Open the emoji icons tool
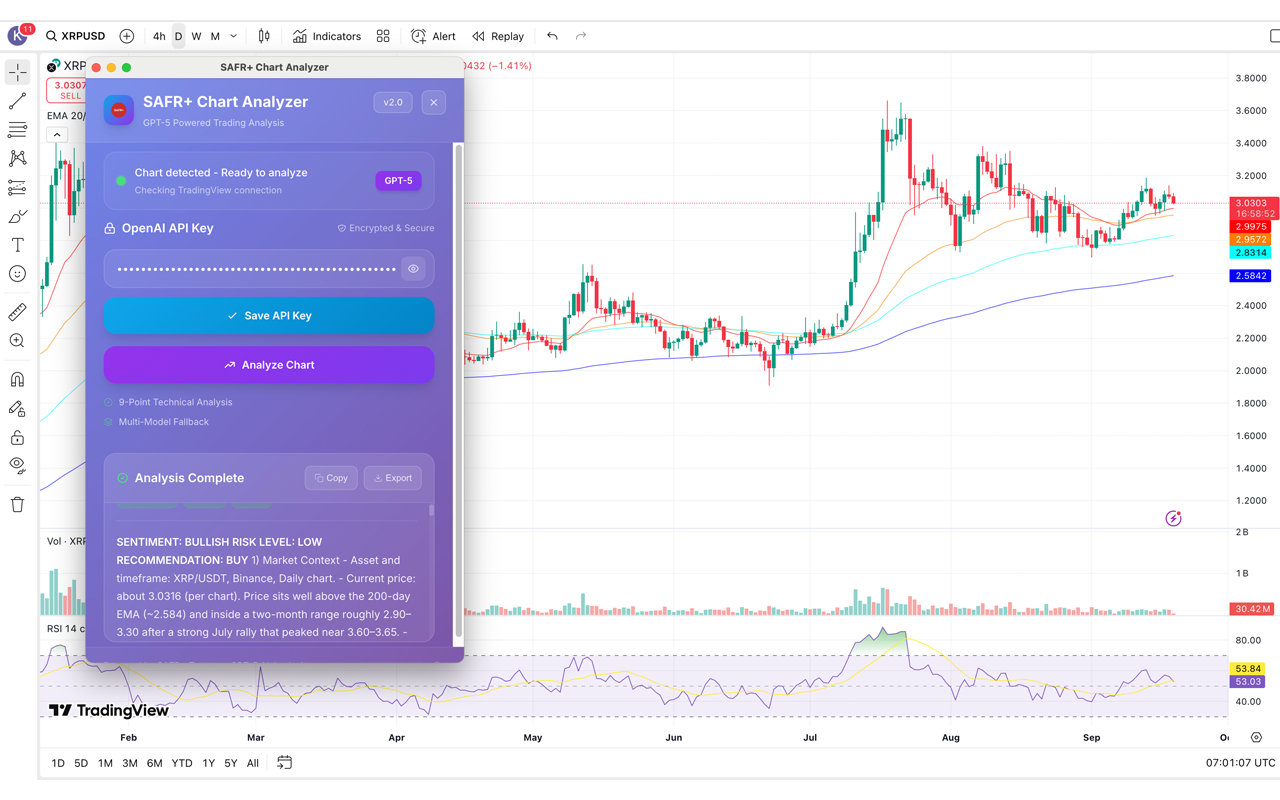Screen dimensions: 1280x800 point(17,274)
